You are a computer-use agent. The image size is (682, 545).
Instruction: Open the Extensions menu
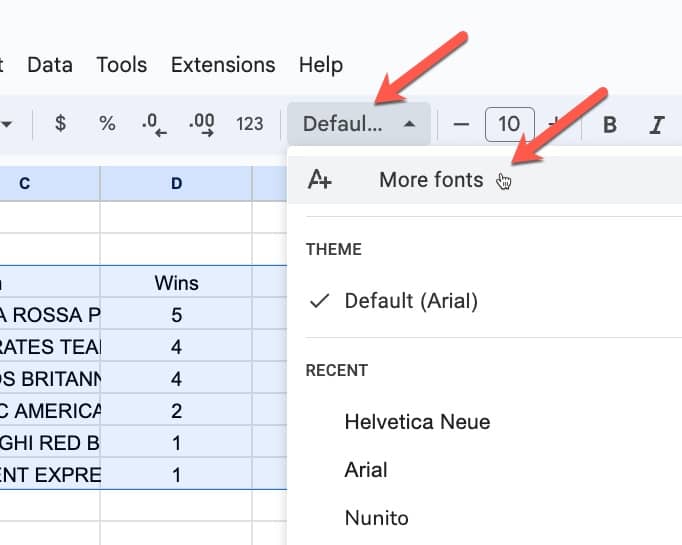click(223, 65)
